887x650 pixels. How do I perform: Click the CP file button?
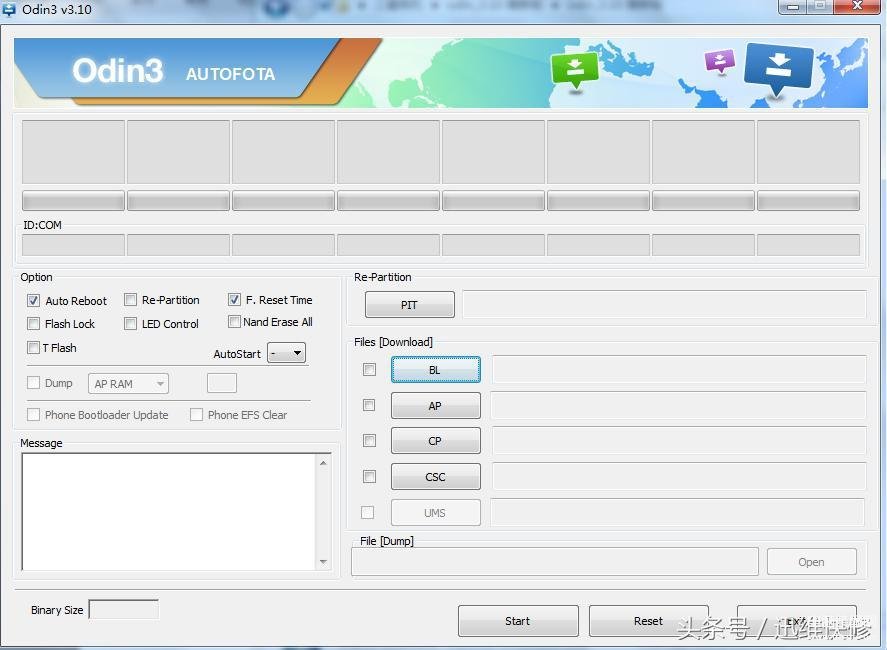tap(436, 441)
